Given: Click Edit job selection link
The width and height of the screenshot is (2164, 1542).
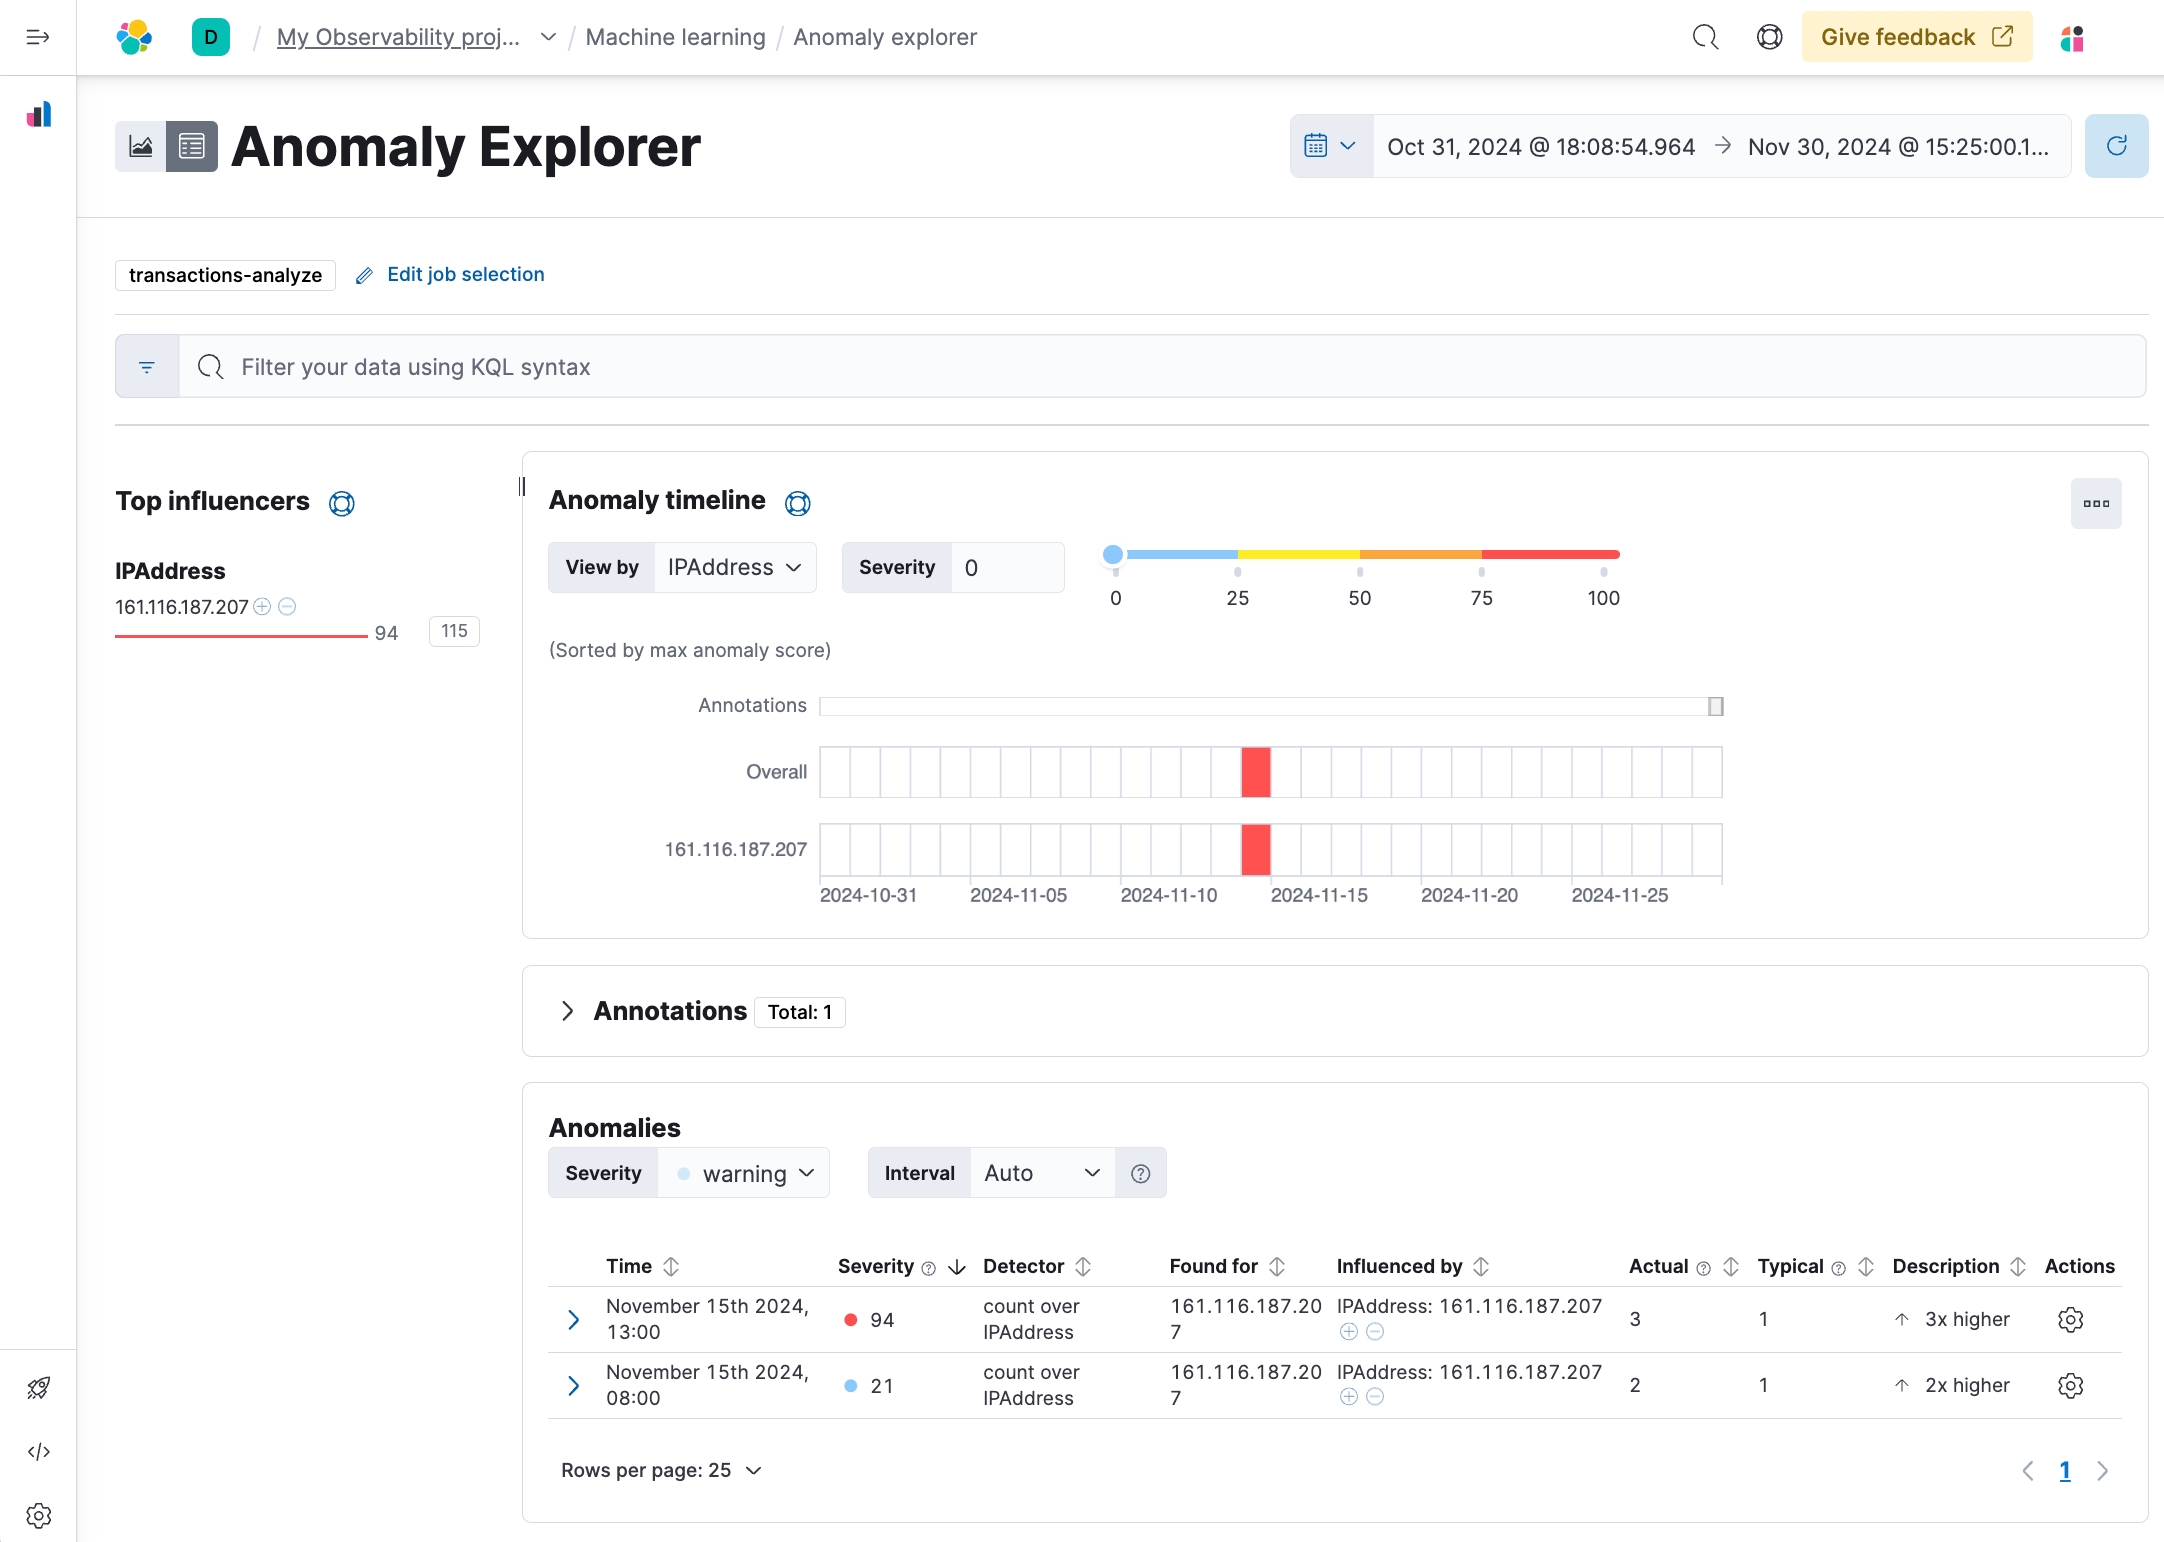Looking at the screenshot, I should pyautogui.click(x=450, y=274).
